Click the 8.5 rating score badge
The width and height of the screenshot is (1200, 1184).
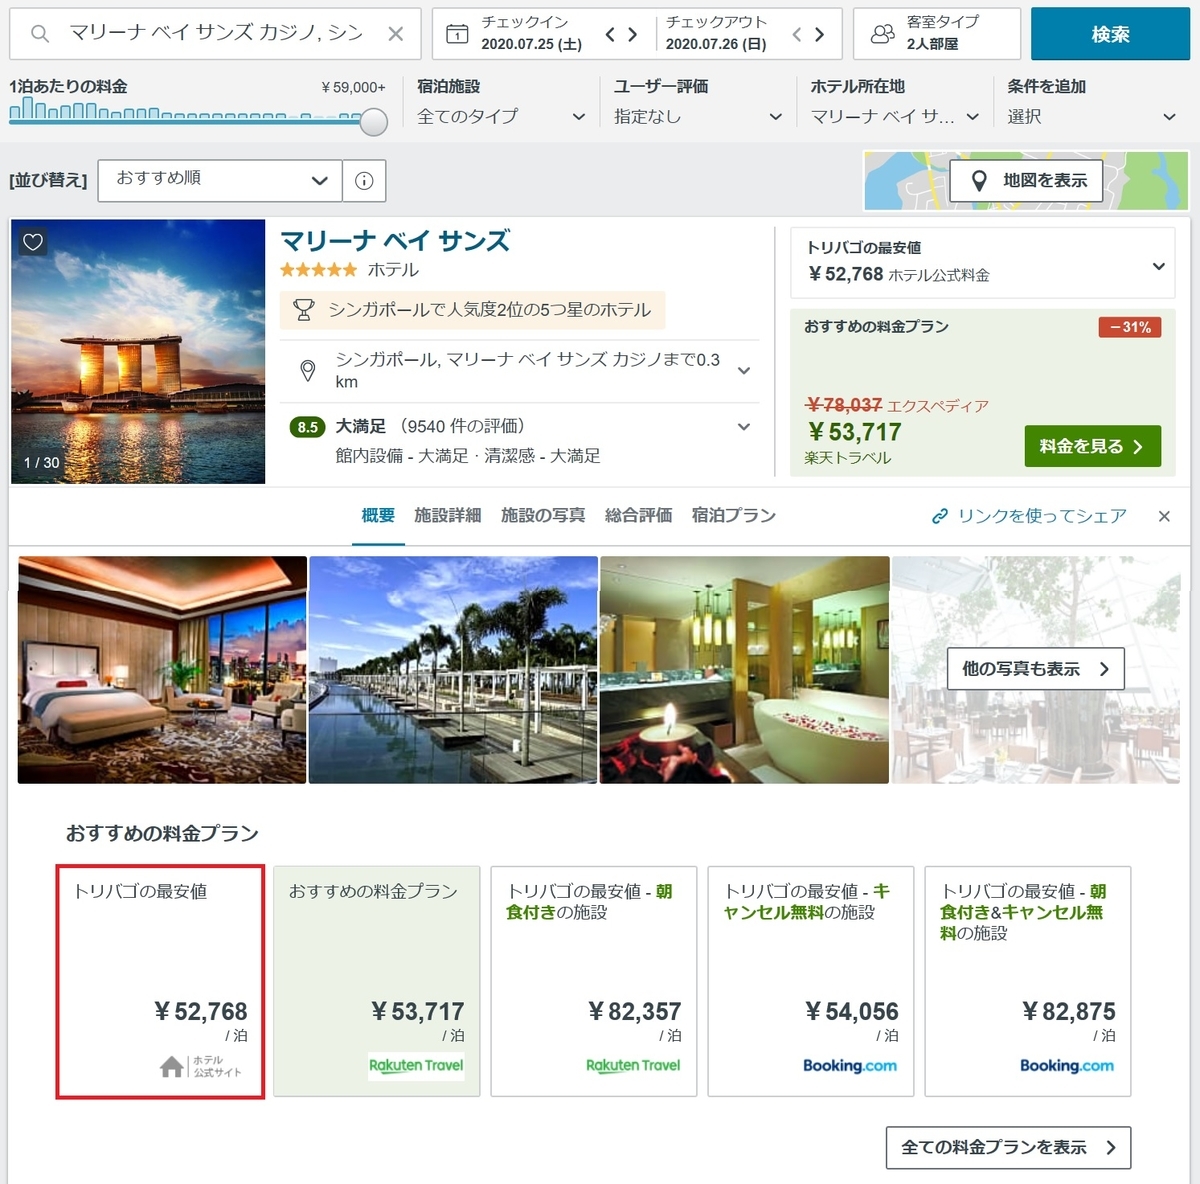[x=308, y=427]
